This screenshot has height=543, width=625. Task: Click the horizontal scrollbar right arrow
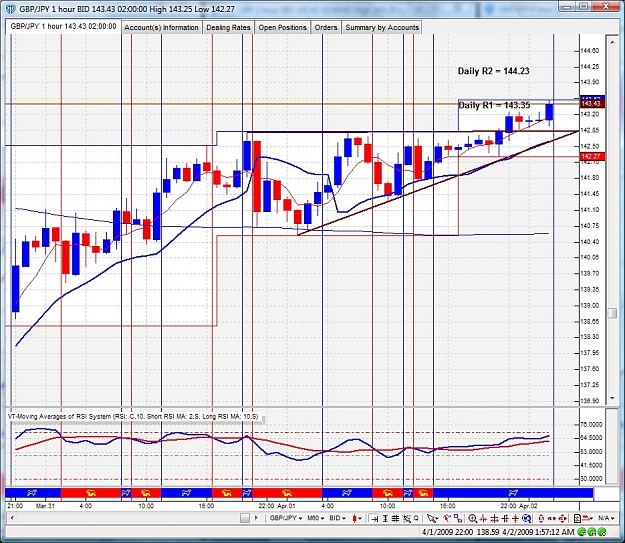coord(256,518)
